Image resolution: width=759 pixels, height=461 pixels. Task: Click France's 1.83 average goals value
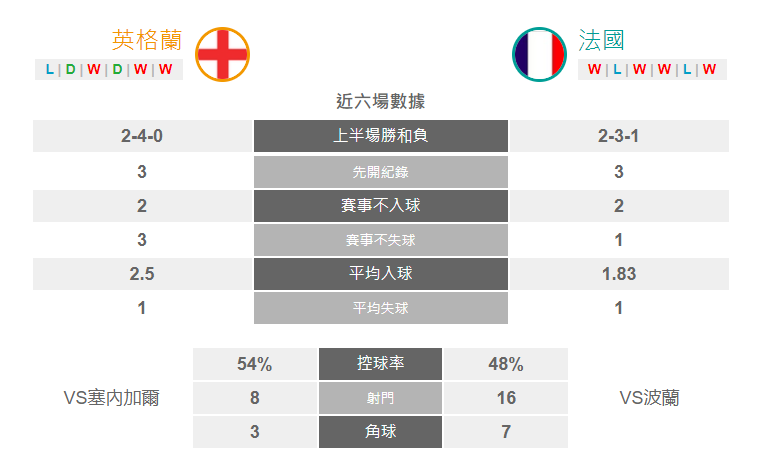pos(619,274)
